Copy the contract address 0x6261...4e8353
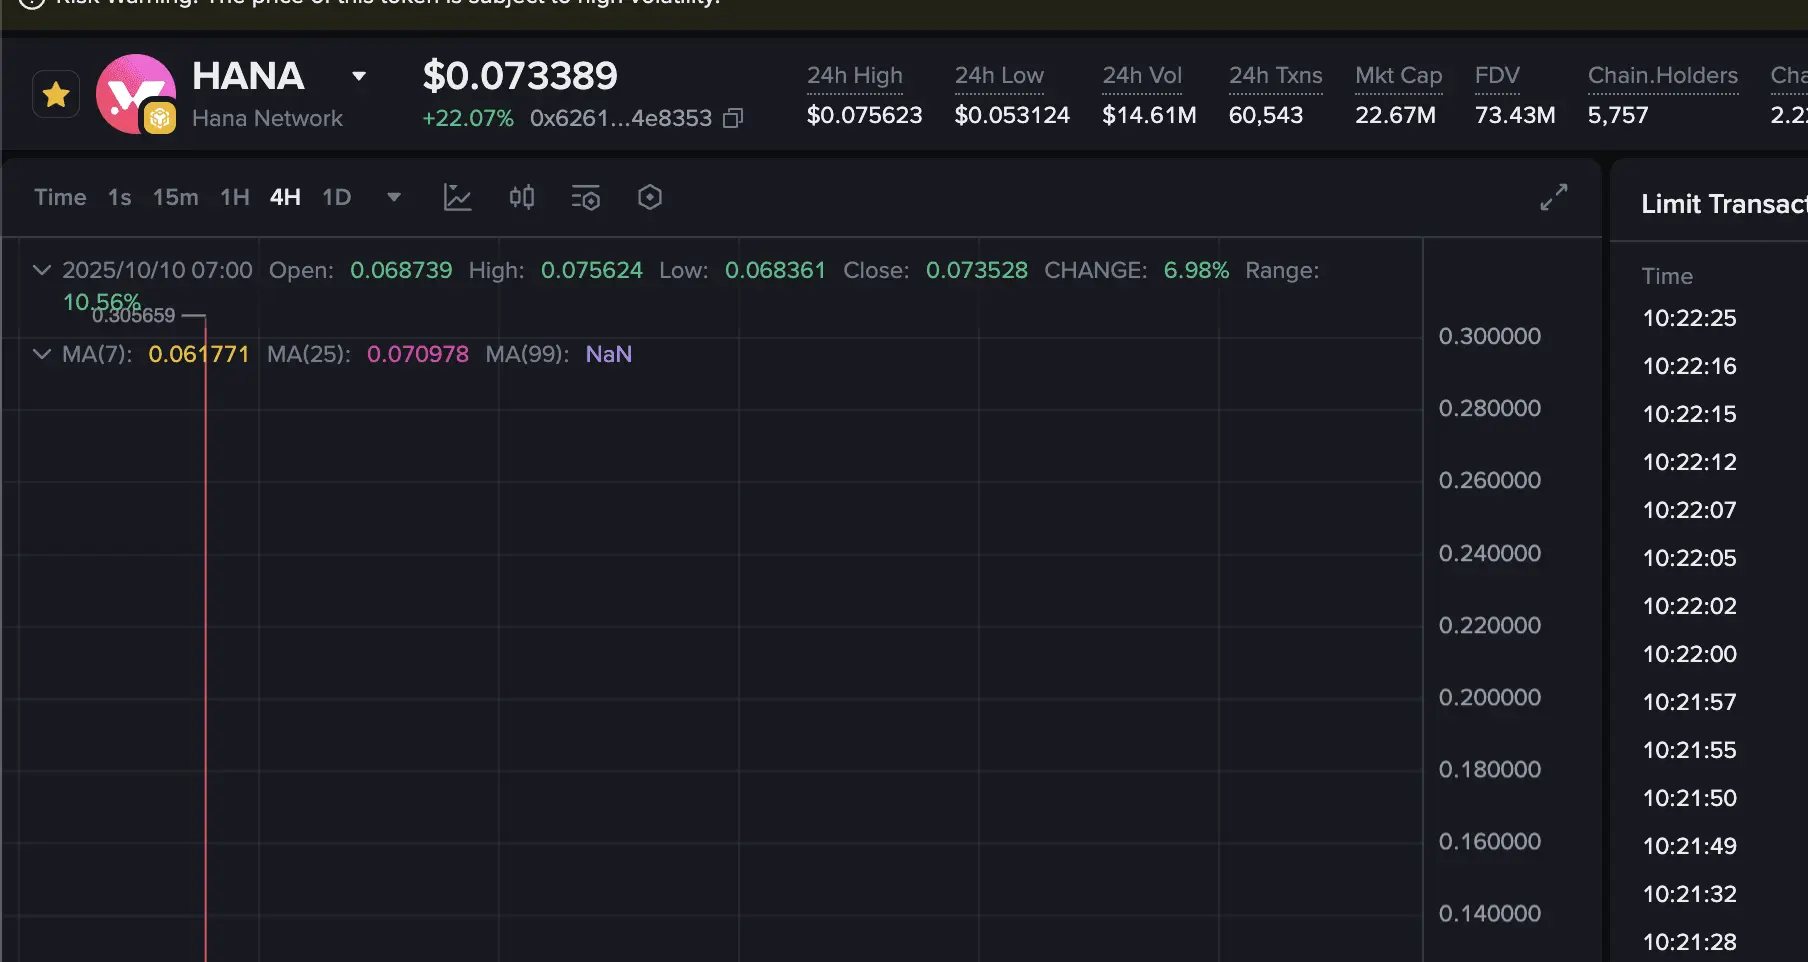 (733, 118)
